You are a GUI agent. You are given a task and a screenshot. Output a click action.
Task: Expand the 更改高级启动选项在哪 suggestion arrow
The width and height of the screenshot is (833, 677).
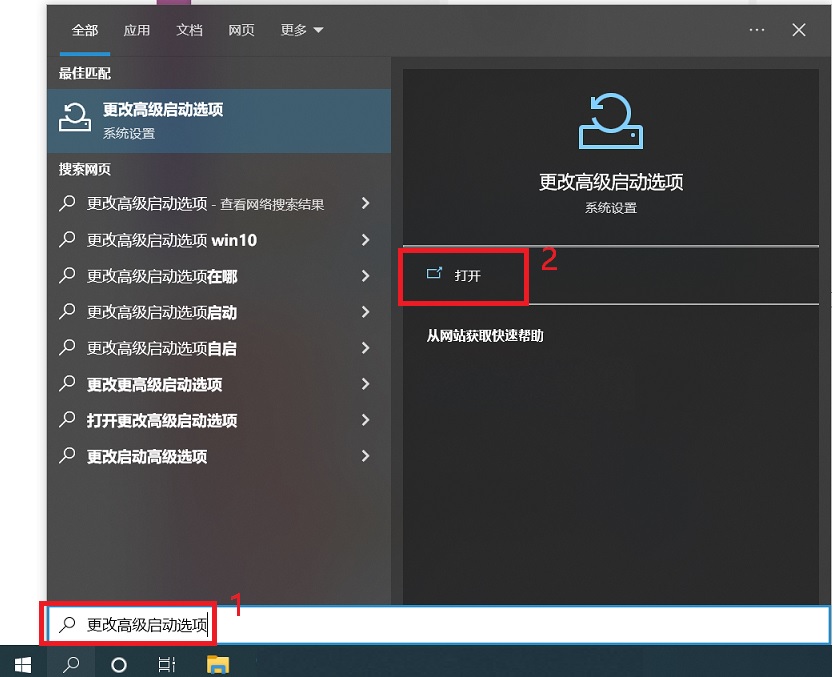click(365, 276)
